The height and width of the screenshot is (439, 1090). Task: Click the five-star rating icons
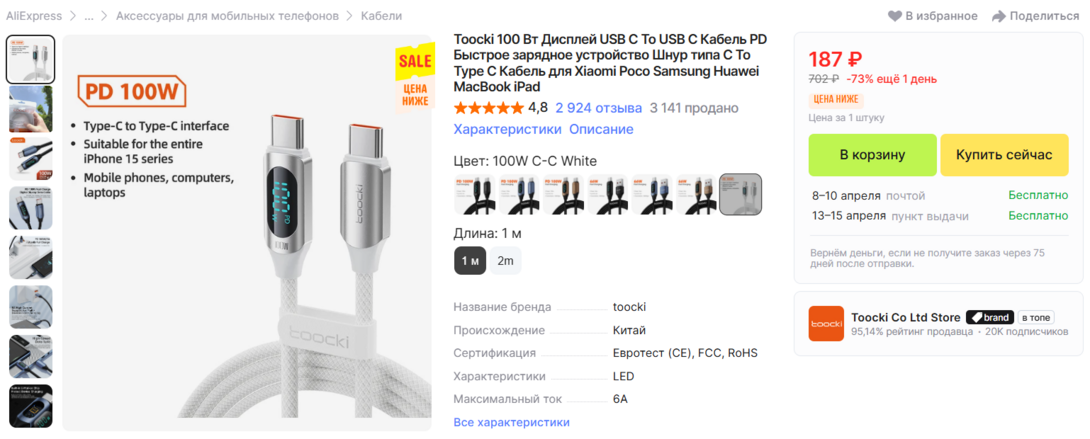coord(488,108)
